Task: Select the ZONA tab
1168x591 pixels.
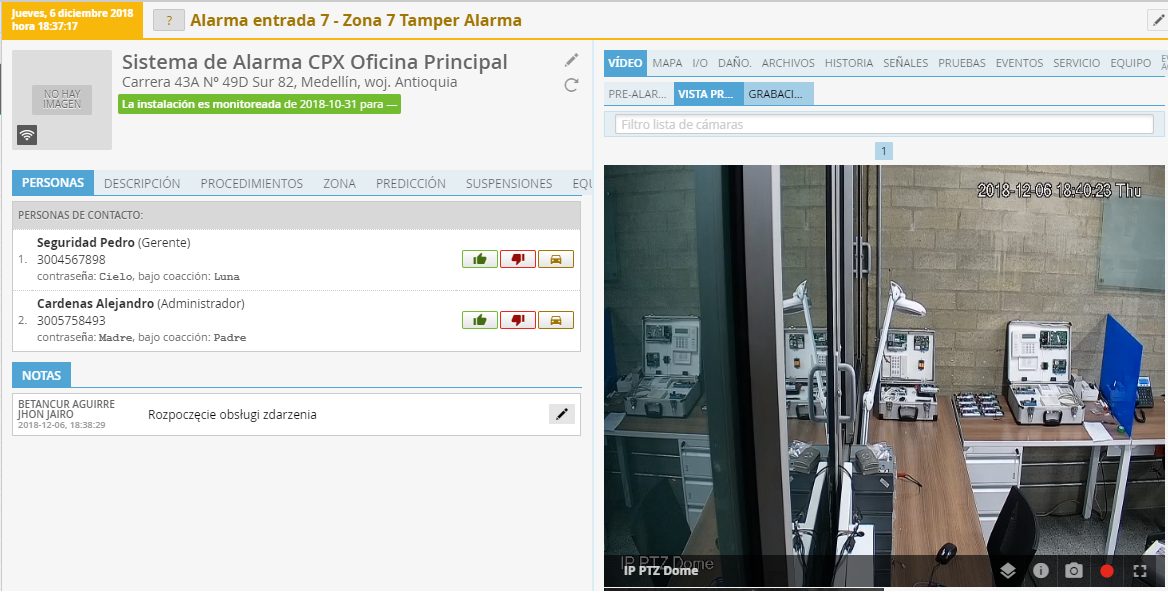Action: 340,183
